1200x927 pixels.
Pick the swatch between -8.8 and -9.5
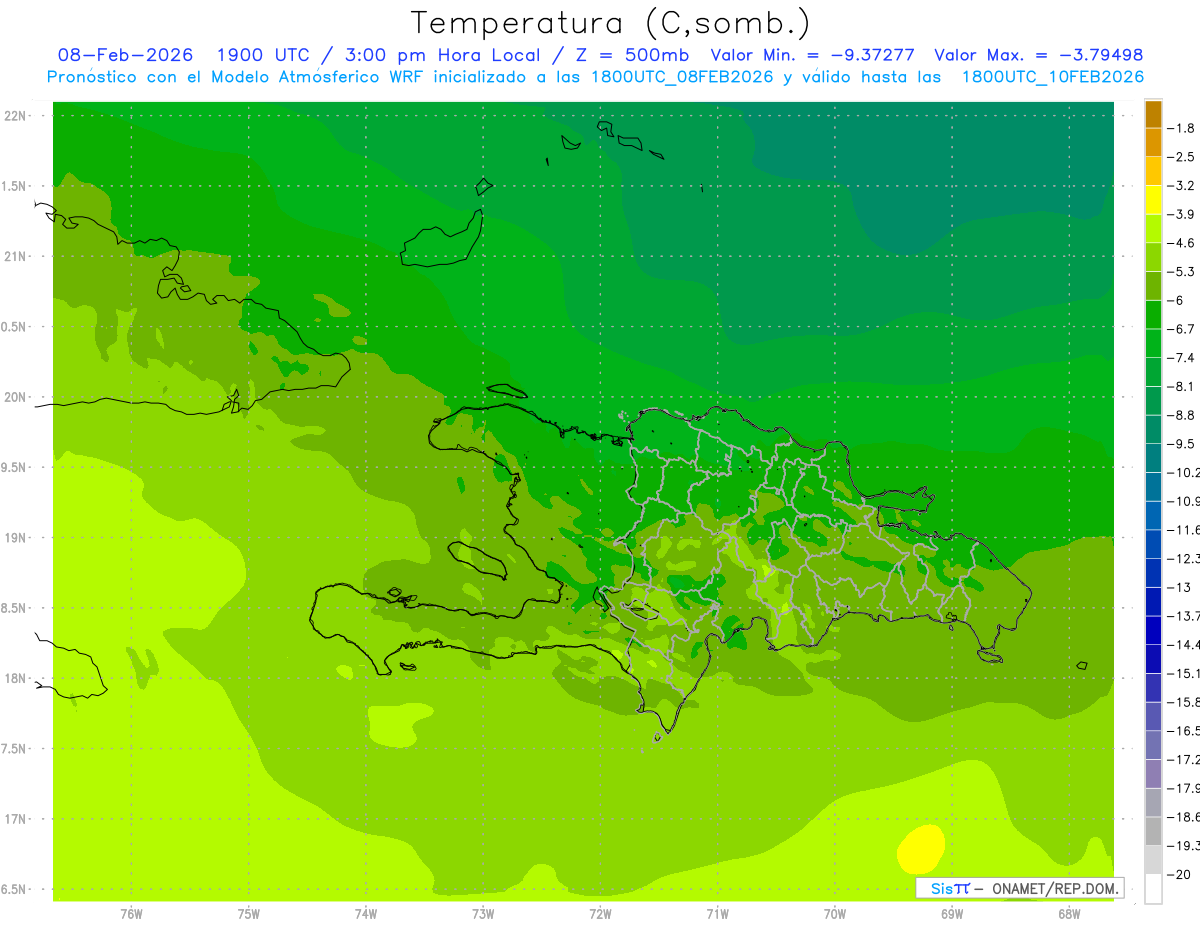tap(1153, 430)
